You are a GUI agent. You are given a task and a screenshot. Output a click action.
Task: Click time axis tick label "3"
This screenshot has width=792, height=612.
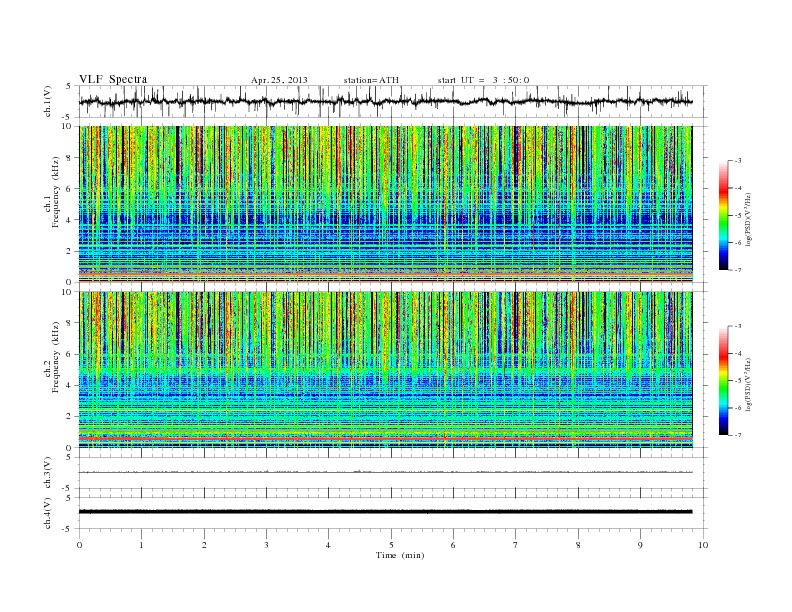pyautogui.click(x=266, y=545)
